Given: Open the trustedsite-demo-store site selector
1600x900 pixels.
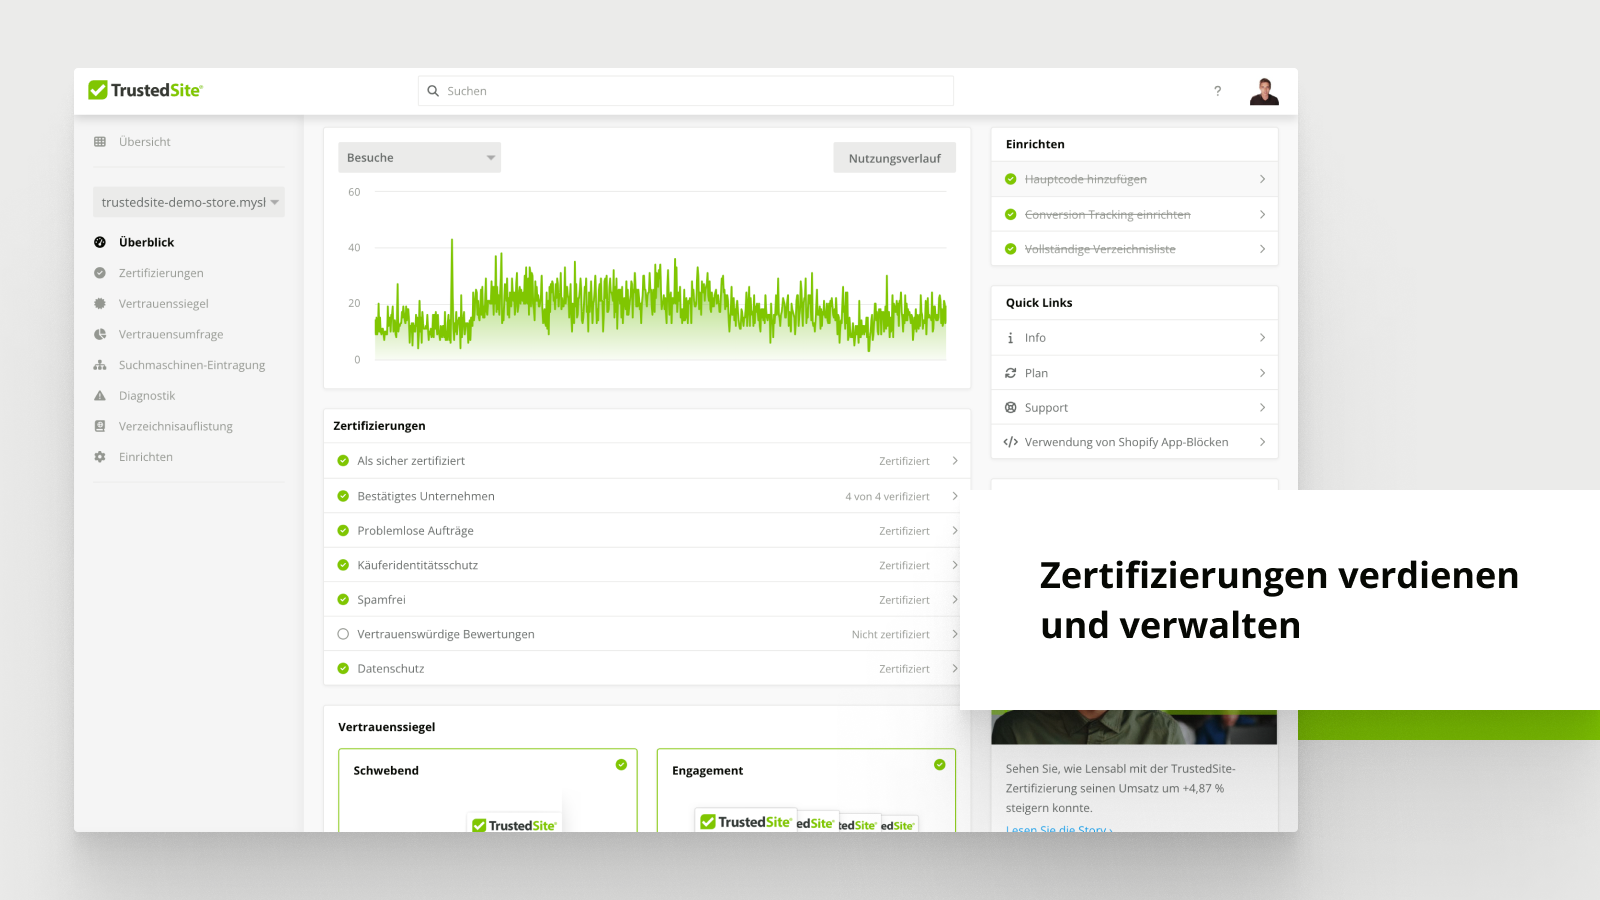Looking at the screenshot, I should tap(189, 202).
